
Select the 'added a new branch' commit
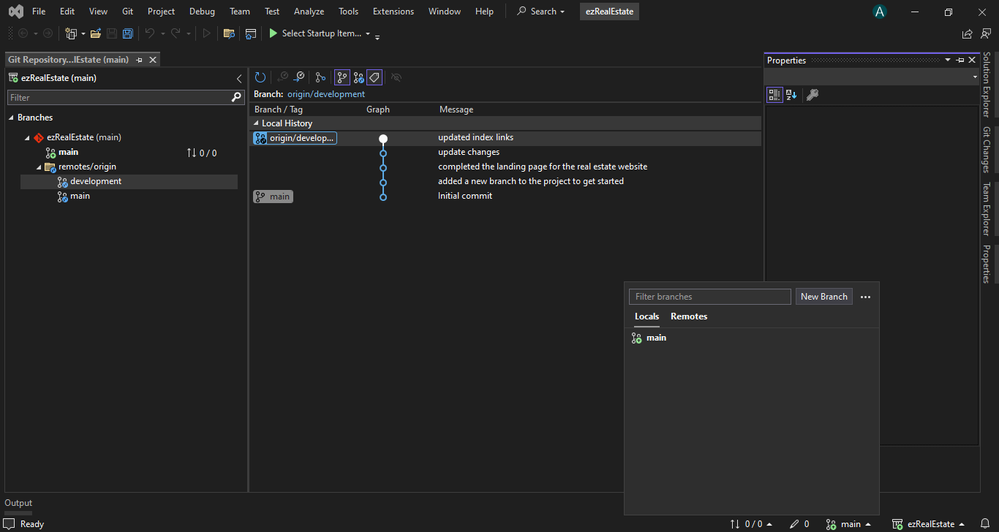pyautogui.click(x=506, y=182)
